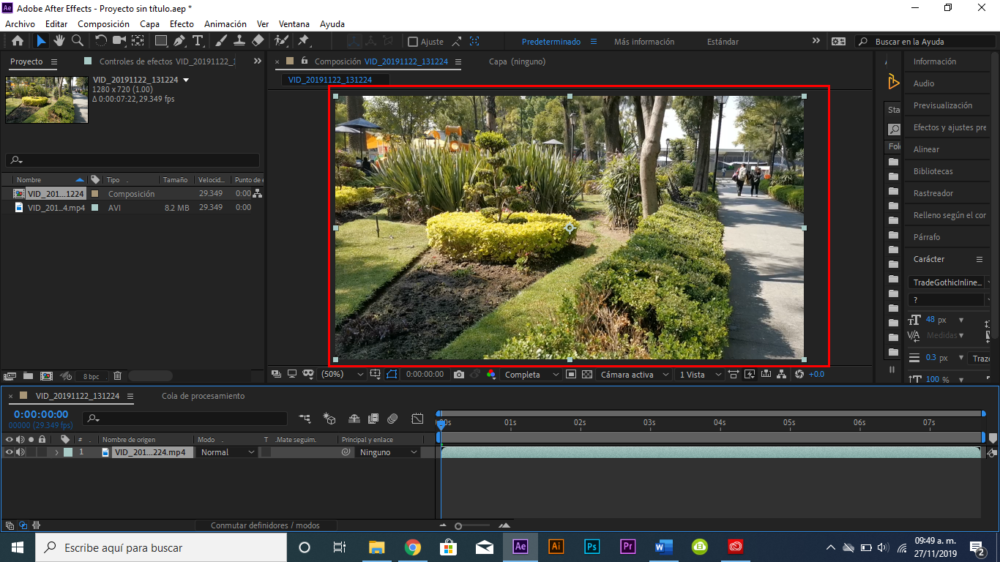Image resolution: width=1000 pixels, height=562 pixels.
Task: Hide video of VID_201...224.mp4 layer
Action: 9,452
